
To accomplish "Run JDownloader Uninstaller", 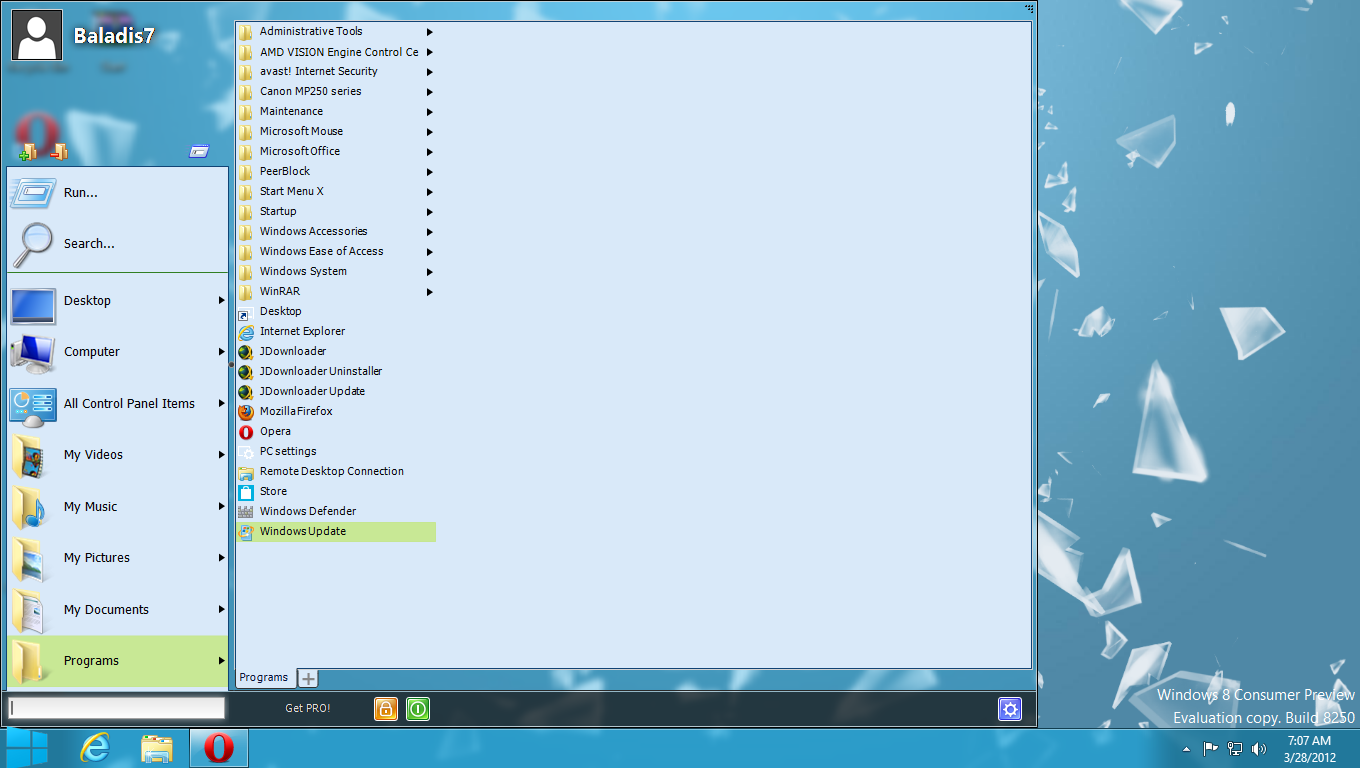I will (336, 371).
